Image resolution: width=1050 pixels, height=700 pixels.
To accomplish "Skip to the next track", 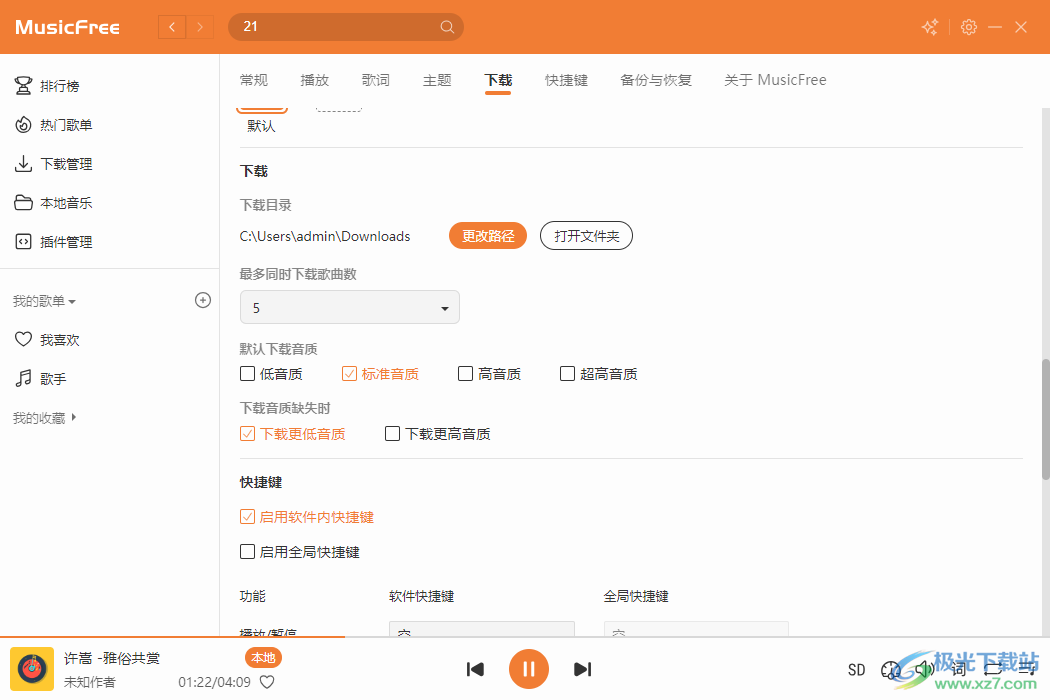I will tap(583, 669).
